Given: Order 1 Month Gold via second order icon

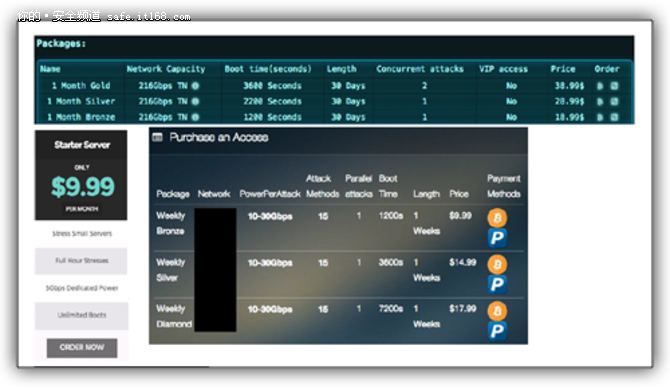Looking at the screenshot, I should point(614,86).
